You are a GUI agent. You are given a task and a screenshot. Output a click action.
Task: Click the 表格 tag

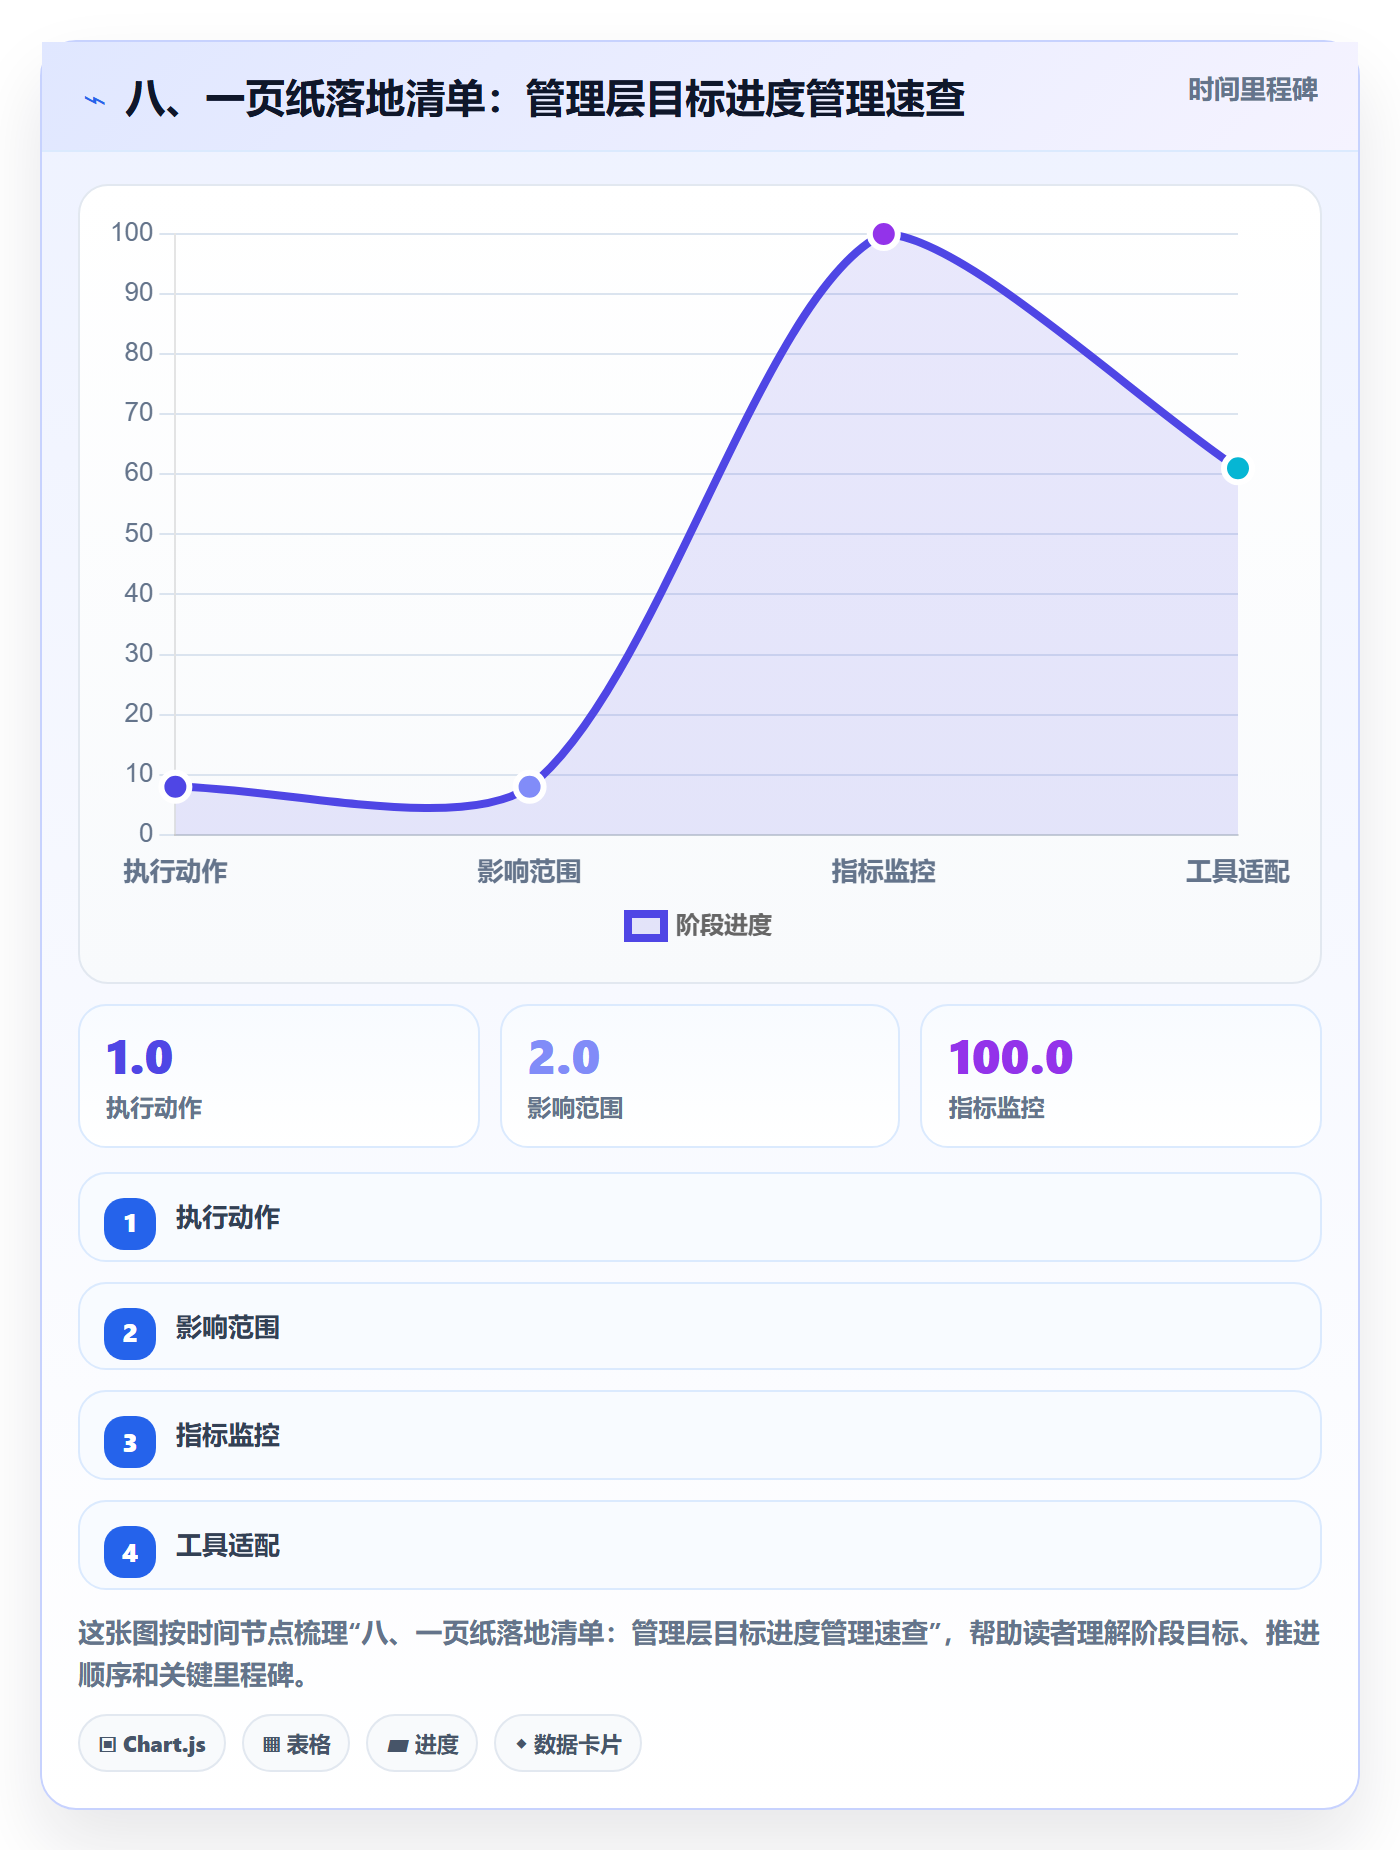pos(296,1744)
